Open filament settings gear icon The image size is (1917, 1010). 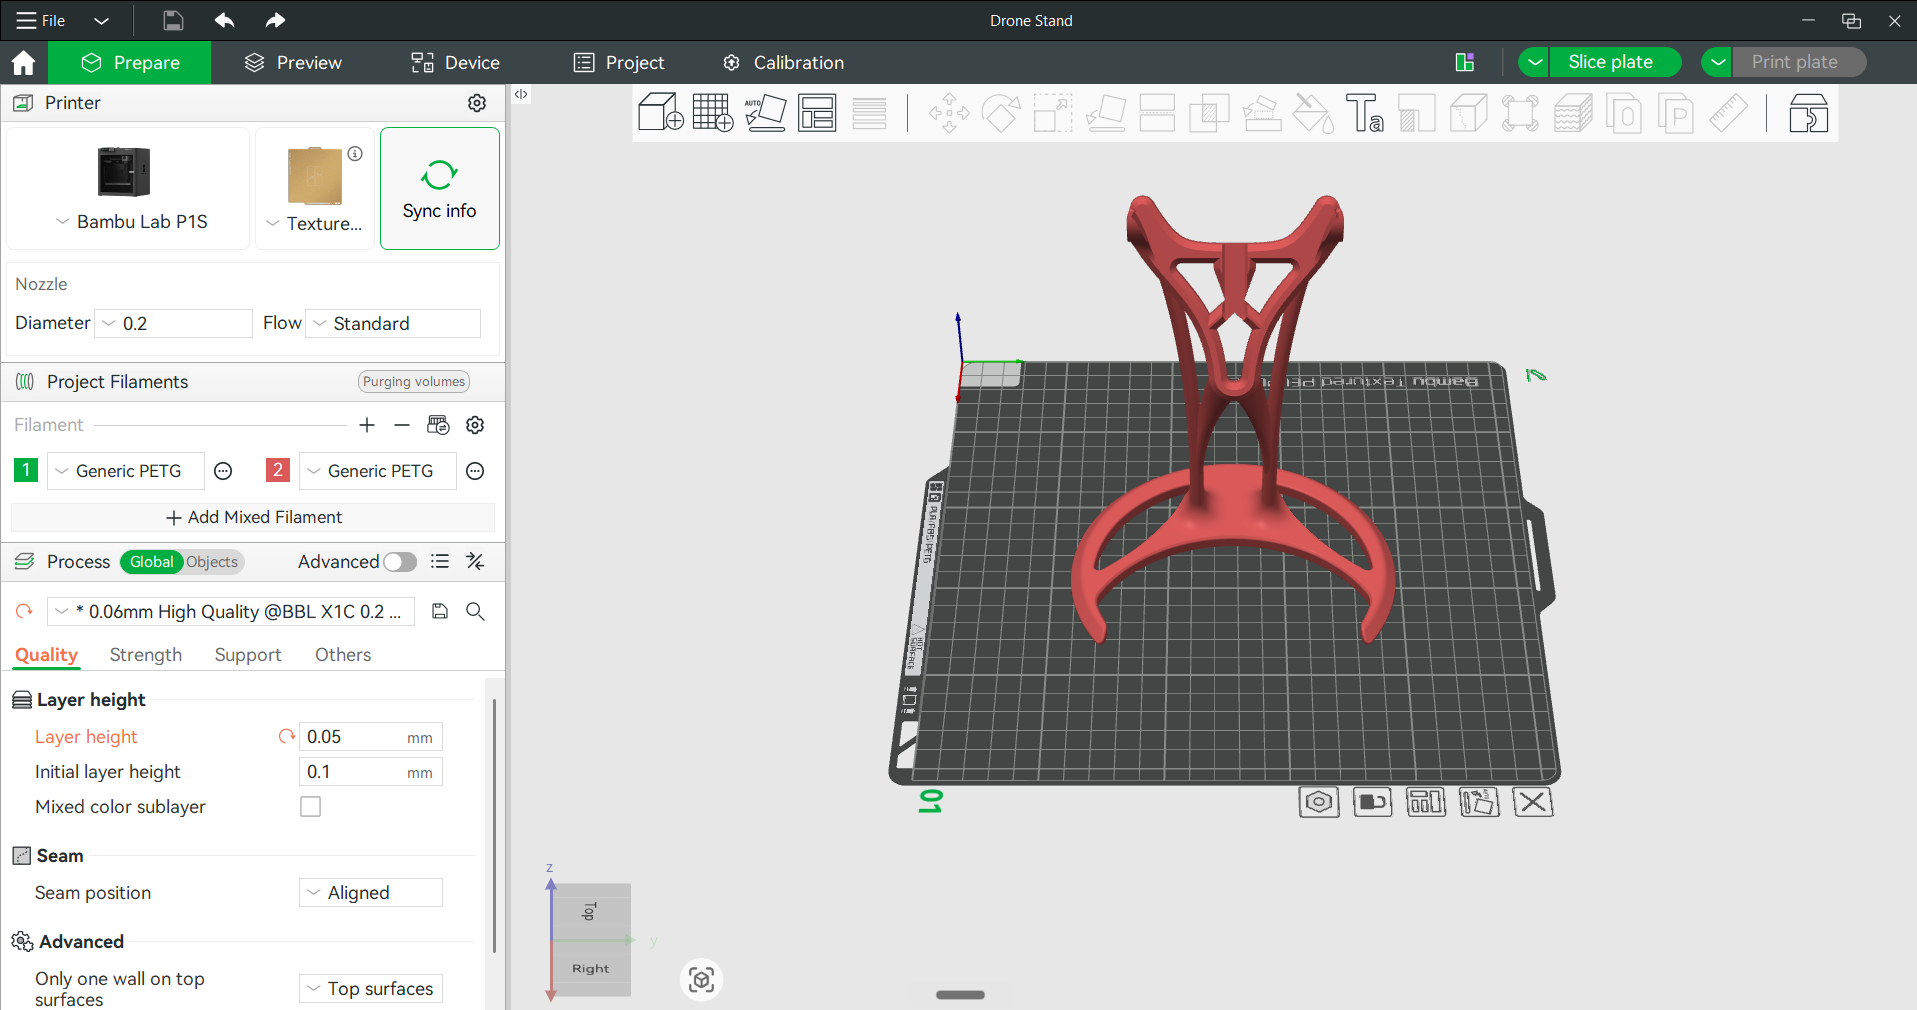pyautogui.click(x=475, y=425)
